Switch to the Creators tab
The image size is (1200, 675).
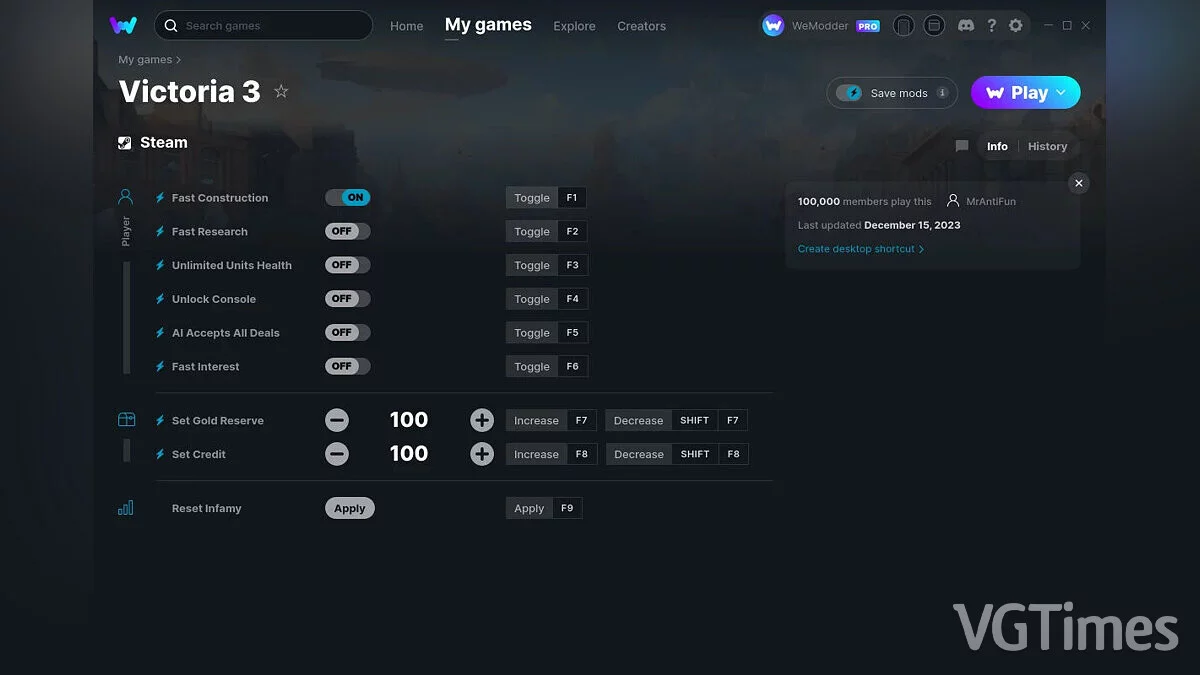[641, 26]
